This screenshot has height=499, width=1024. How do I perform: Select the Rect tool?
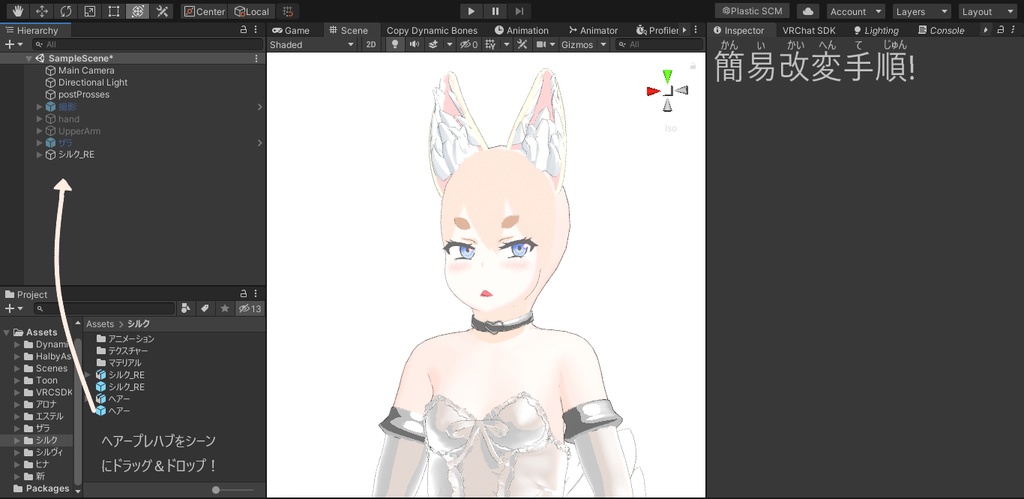(x=114, y=11)
